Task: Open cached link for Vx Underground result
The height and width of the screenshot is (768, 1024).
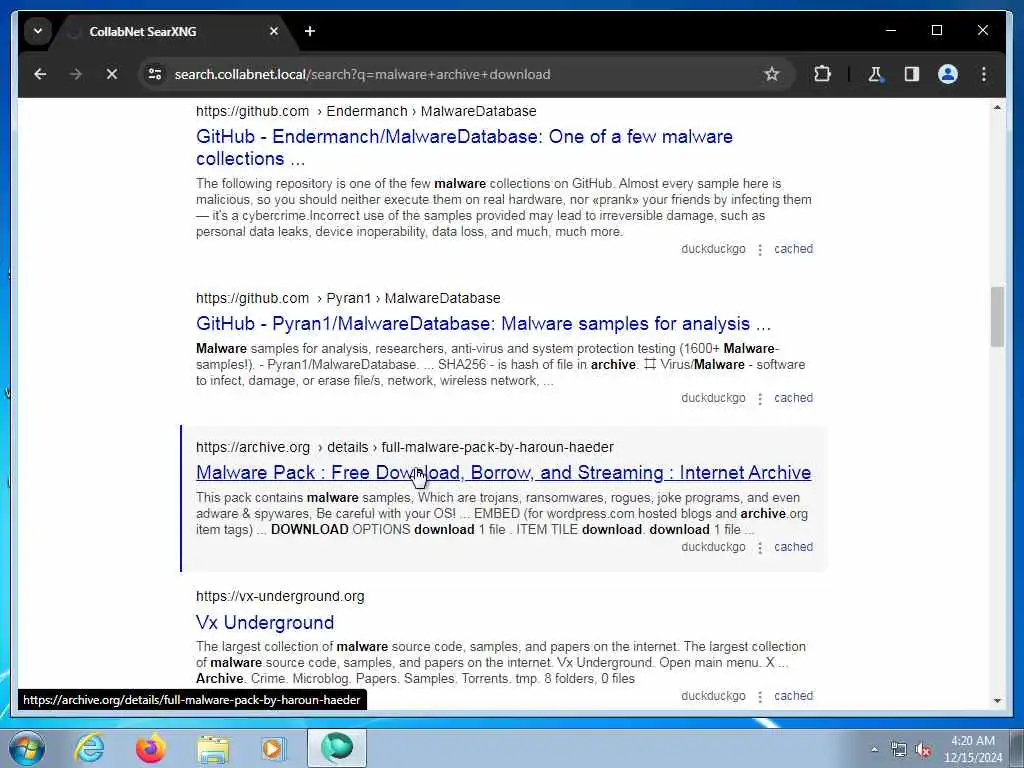Action: coord(793,696)
